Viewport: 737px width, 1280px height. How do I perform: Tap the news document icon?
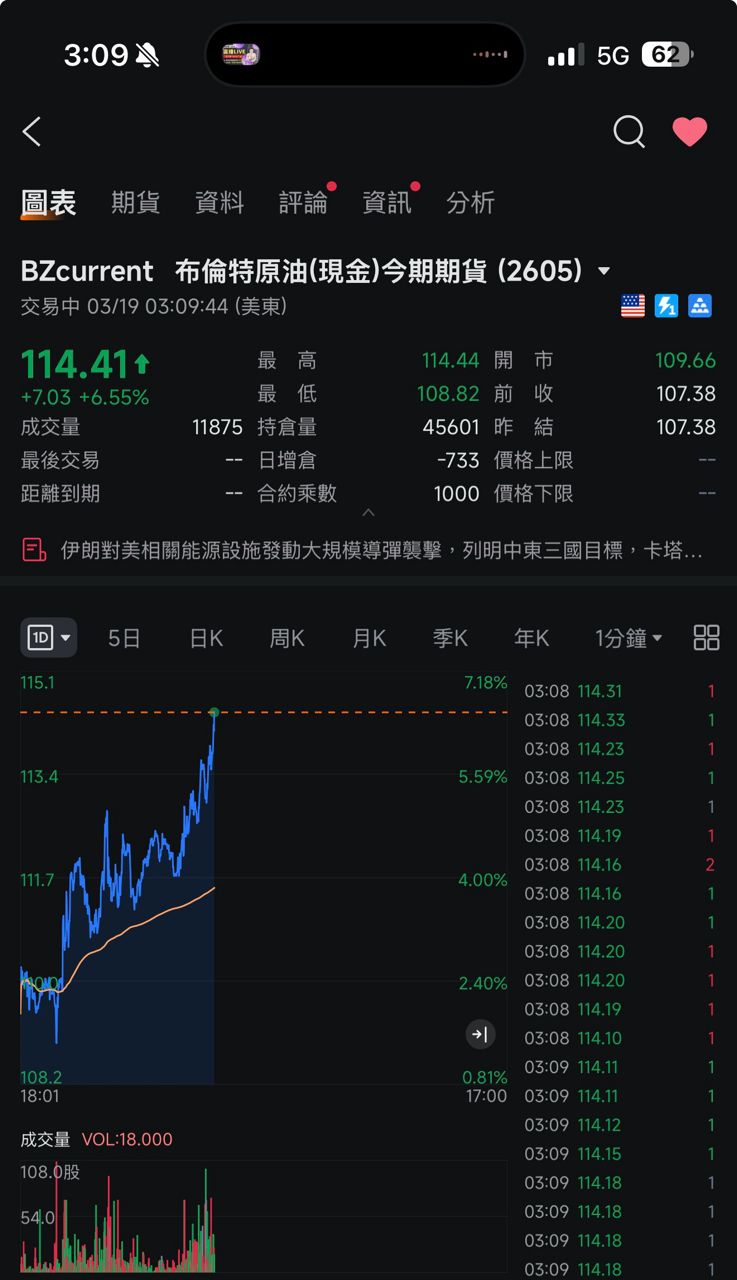[34, 550]
